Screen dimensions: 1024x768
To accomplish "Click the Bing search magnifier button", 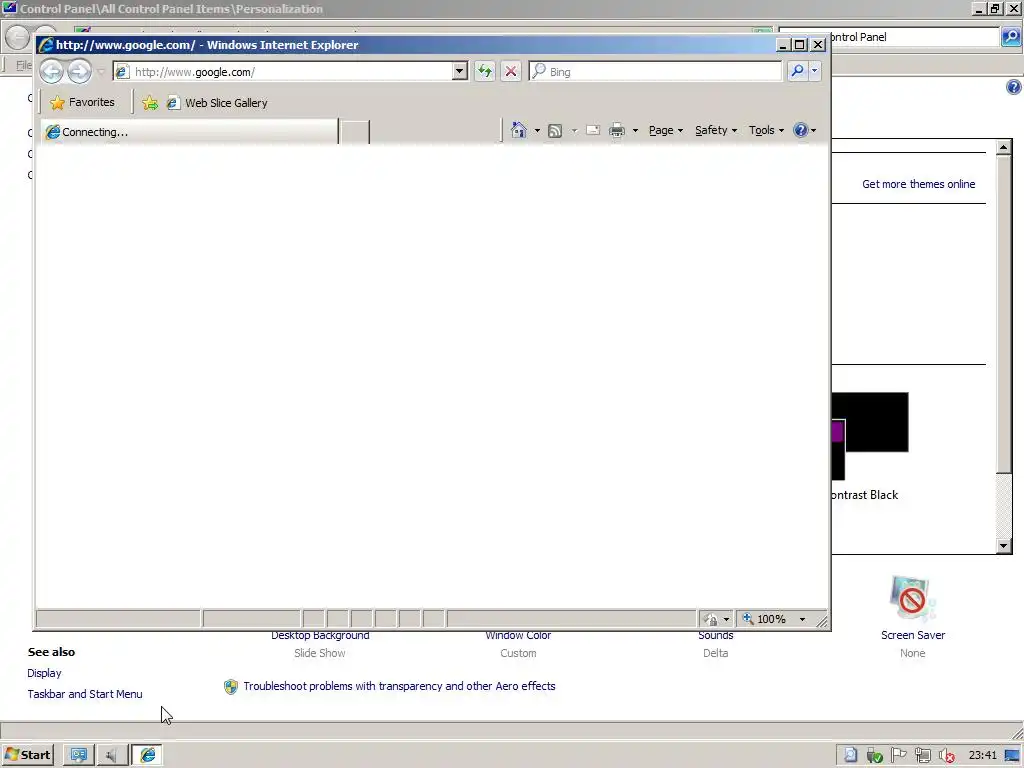I will 797,71.
